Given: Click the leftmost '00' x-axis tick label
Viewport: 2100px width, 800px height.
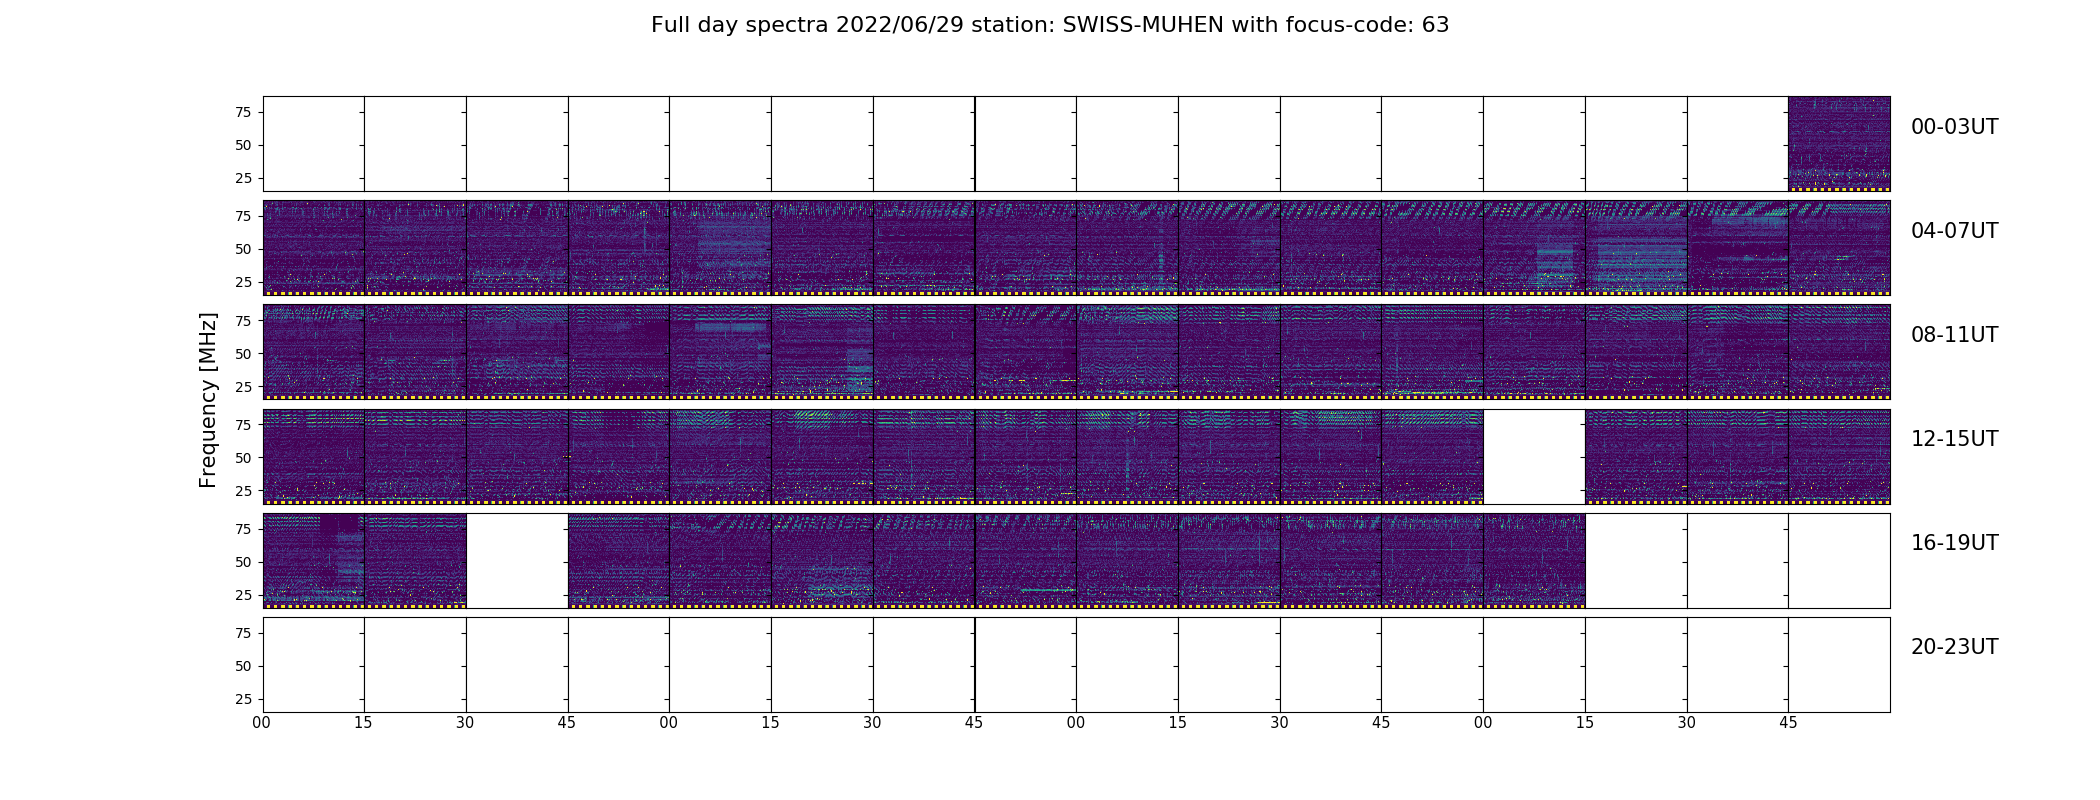Looking at the screenshot, I should (x=262, y=722).
